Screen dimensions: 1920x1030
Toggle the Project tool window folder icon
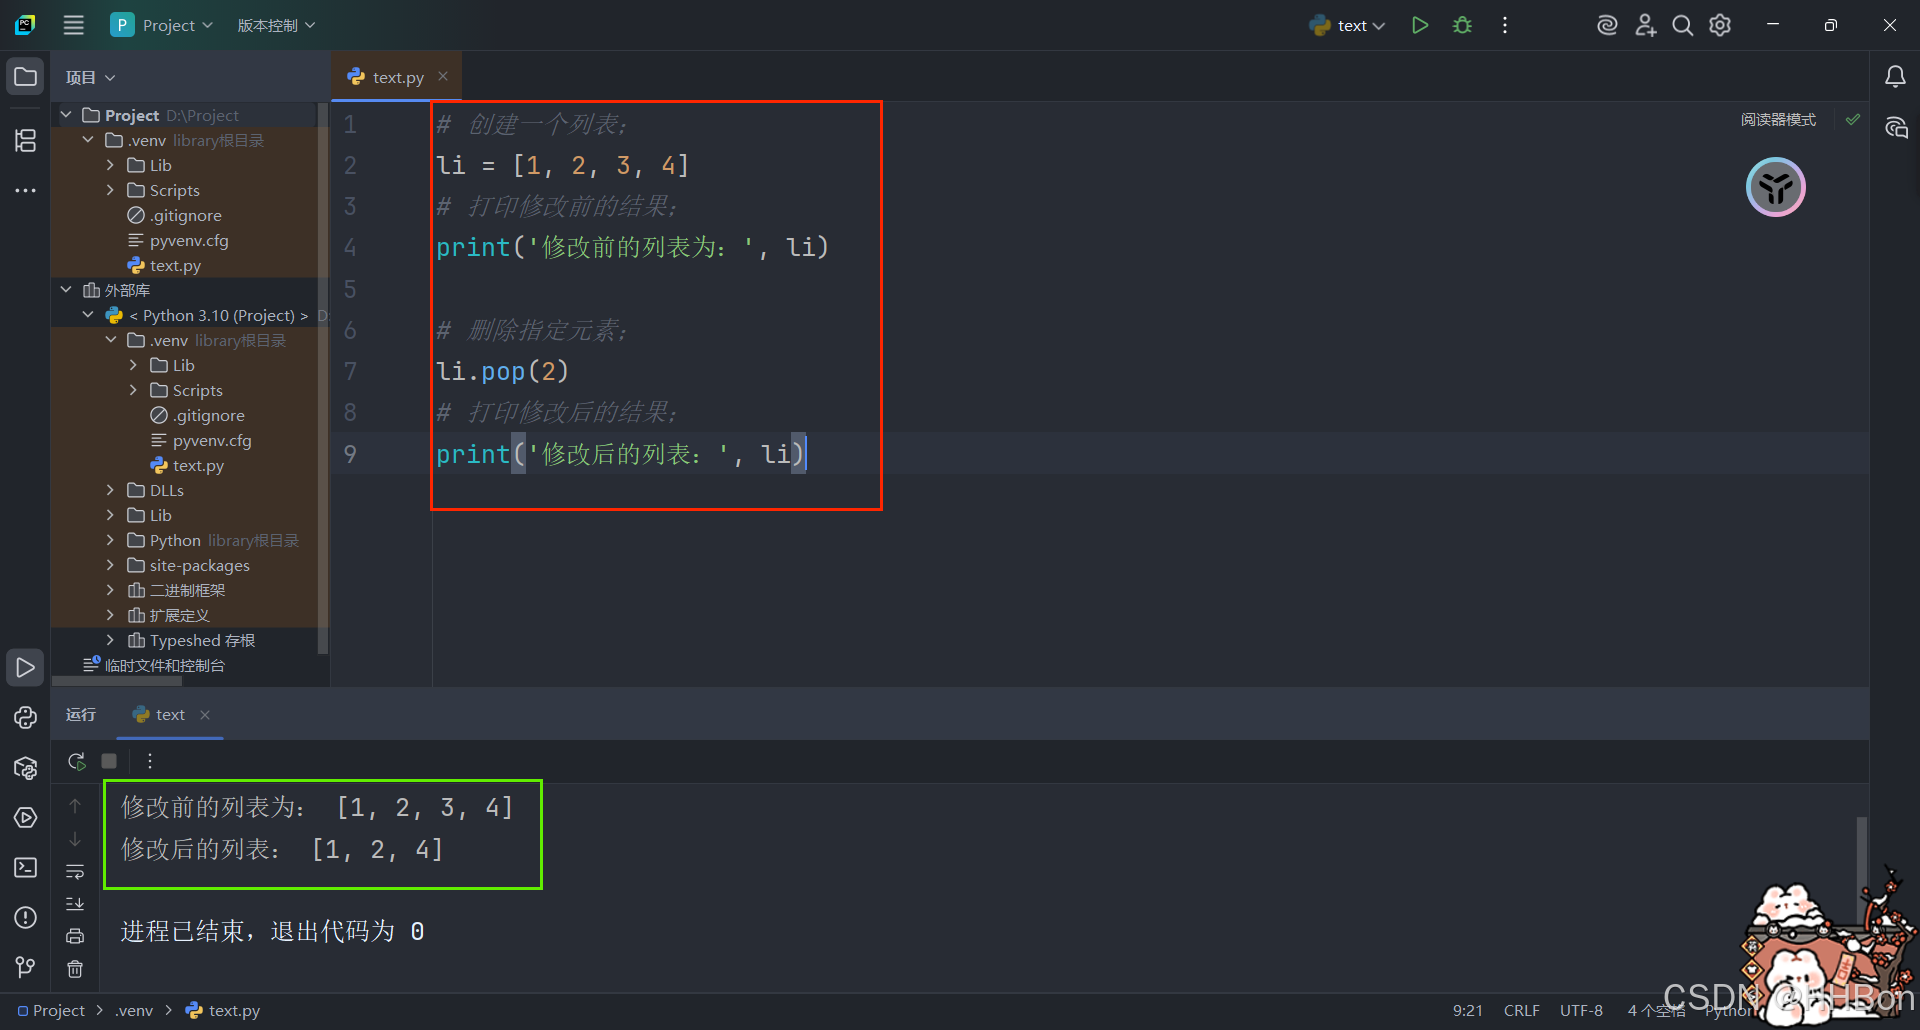[26, 77]
